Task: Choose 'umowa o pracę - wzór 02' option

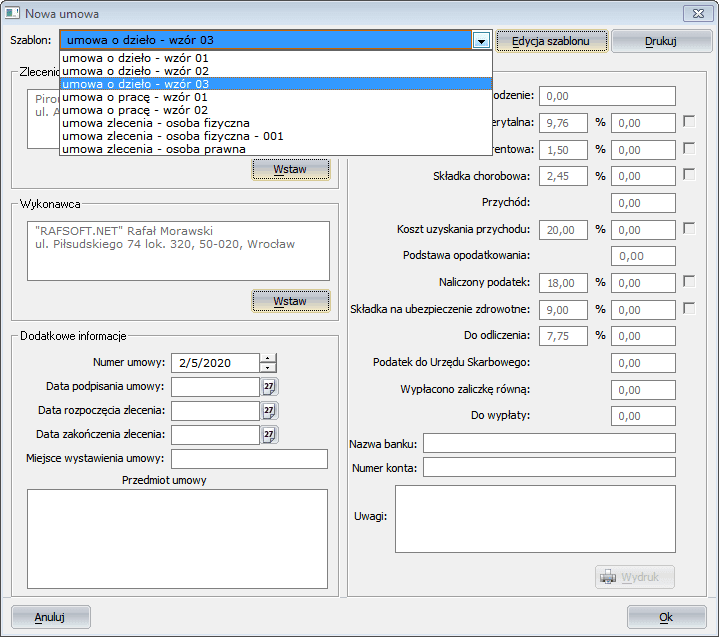Action: tap(135, 110)
